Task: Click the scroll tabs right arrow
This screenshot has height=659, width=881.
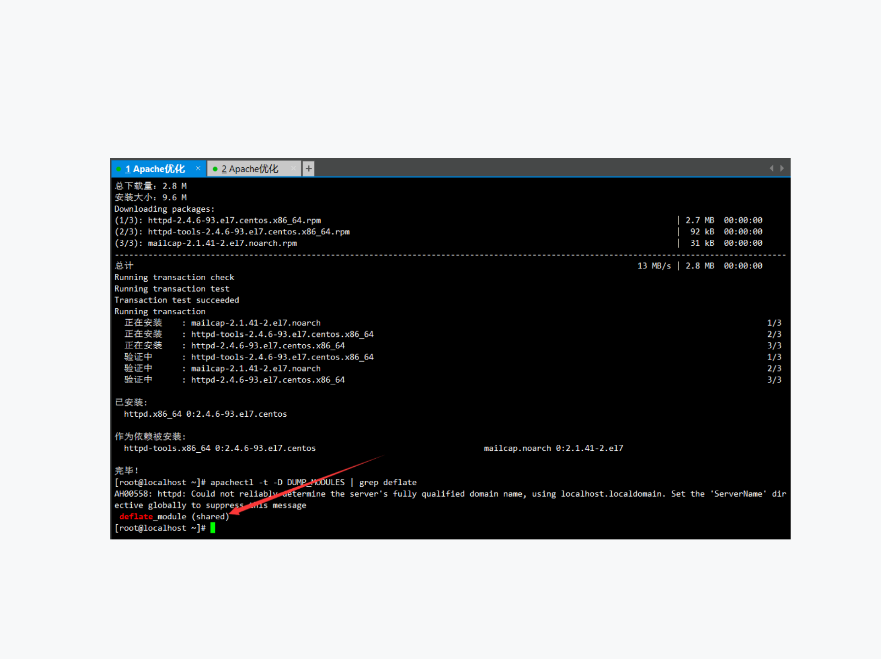Action: [x=782, y=168]
